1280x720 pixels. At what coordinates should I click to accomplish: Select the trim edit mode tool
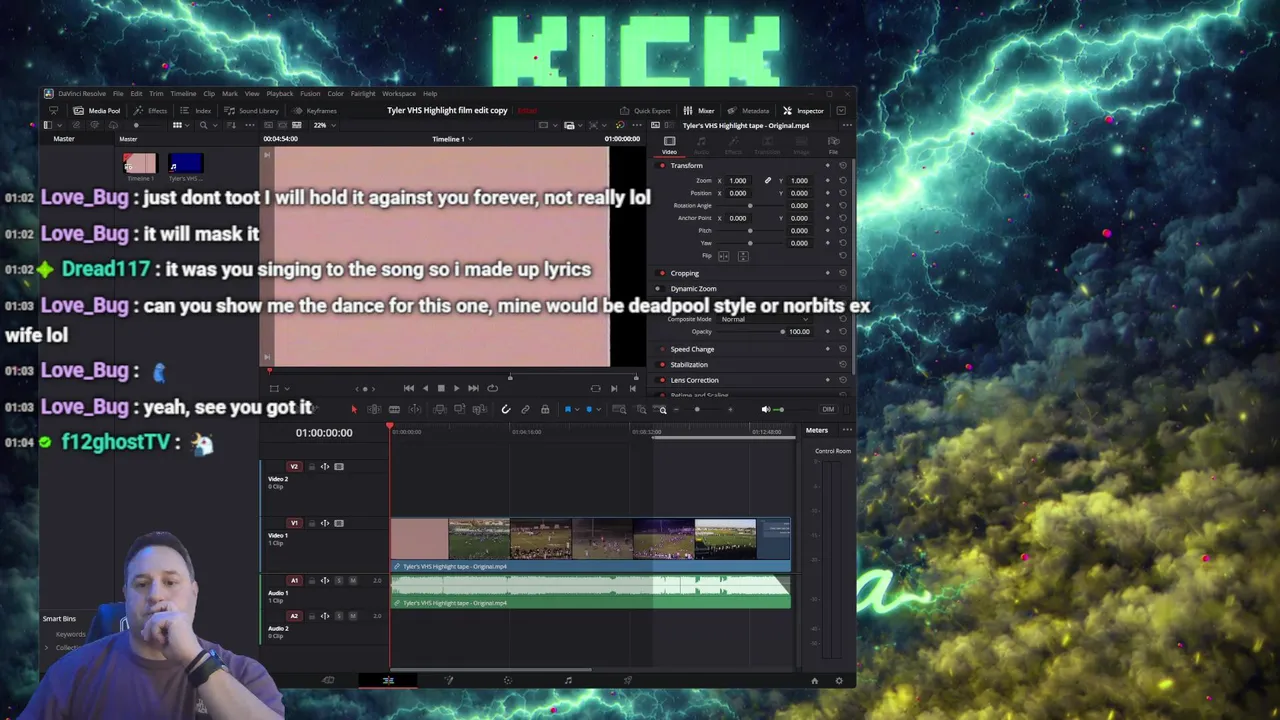click(374, 409)
